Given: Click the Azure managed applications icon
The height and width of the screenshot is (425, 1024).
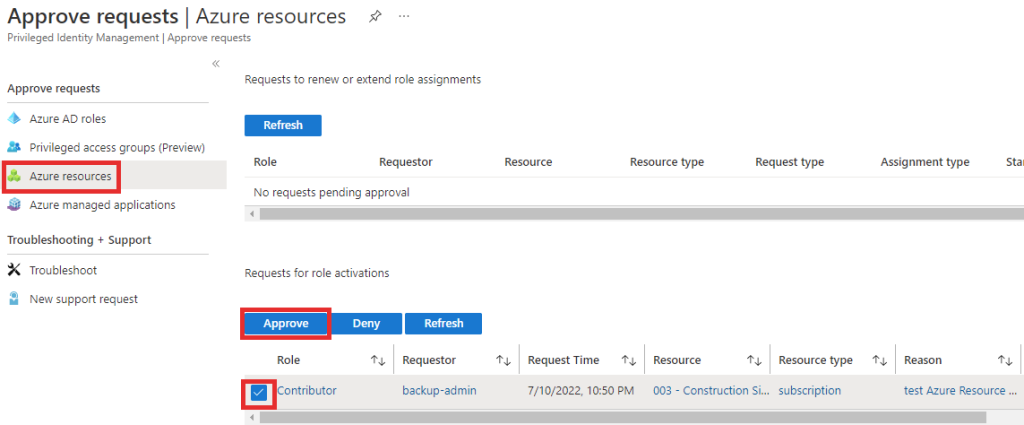Looking at the screenshot, I should click(14, 205).
